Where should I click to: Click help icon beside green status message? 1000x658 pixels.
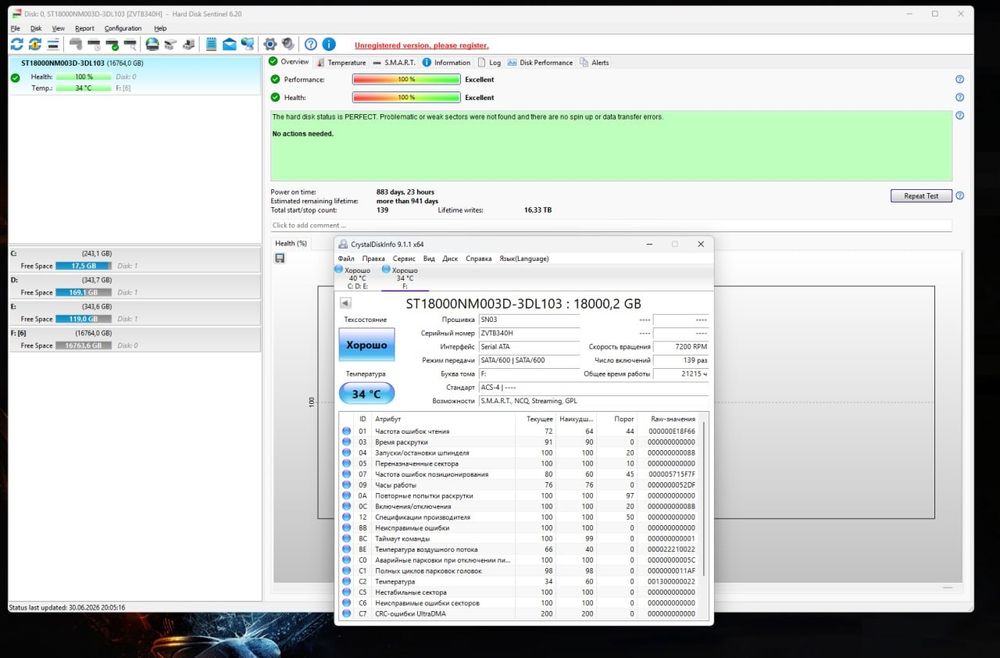pyautogui.click(x=960, y=116)
